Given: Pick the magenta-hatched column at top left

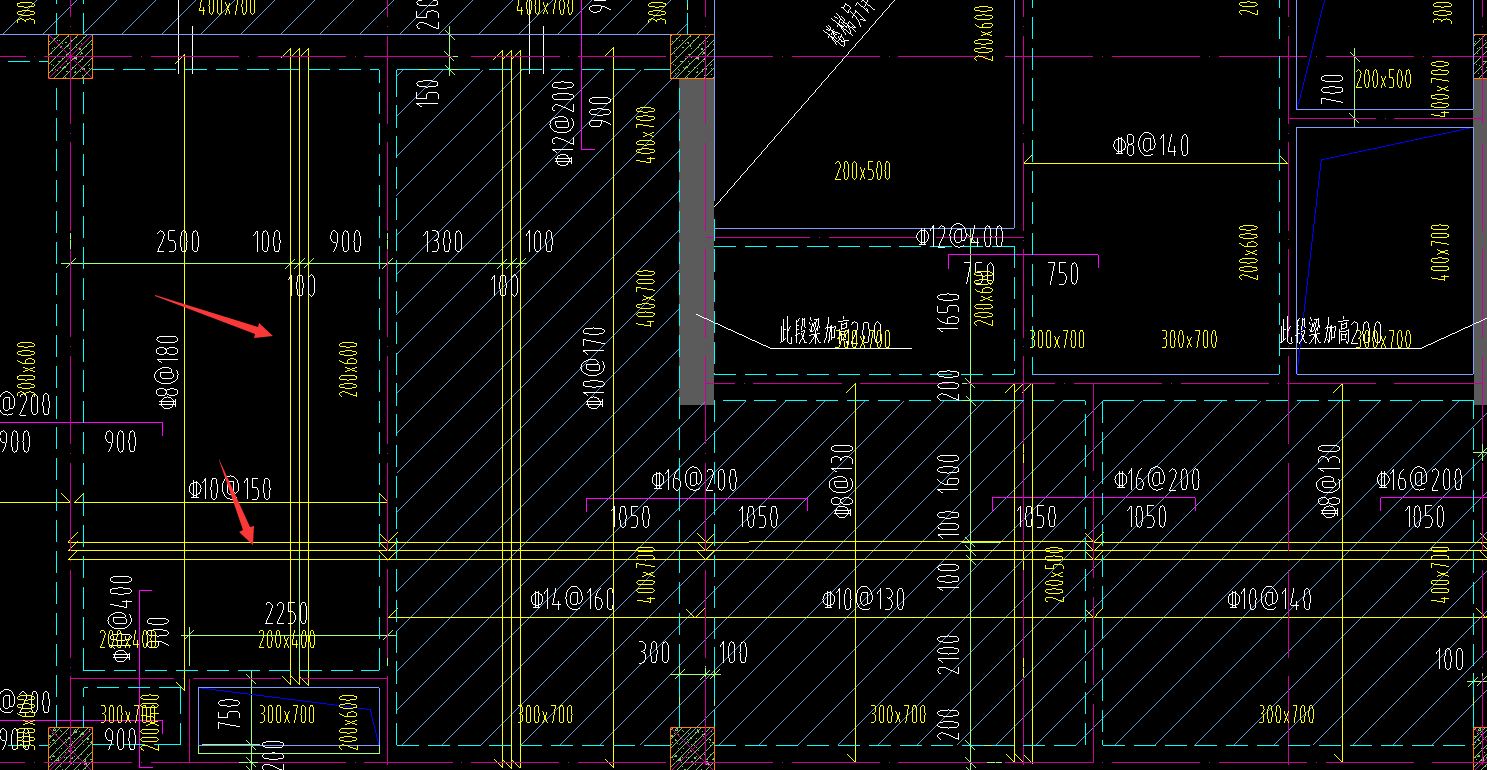Looking at the screenshot, I should 70,56.
